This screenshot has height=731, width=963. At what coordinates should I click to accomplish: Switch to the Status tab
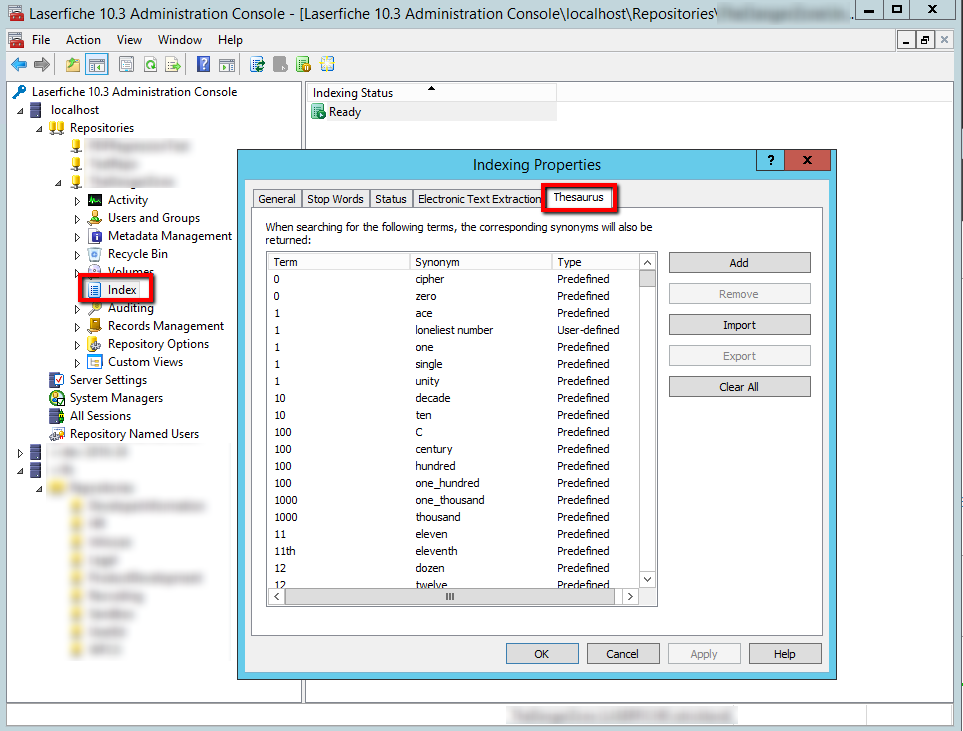391,199
